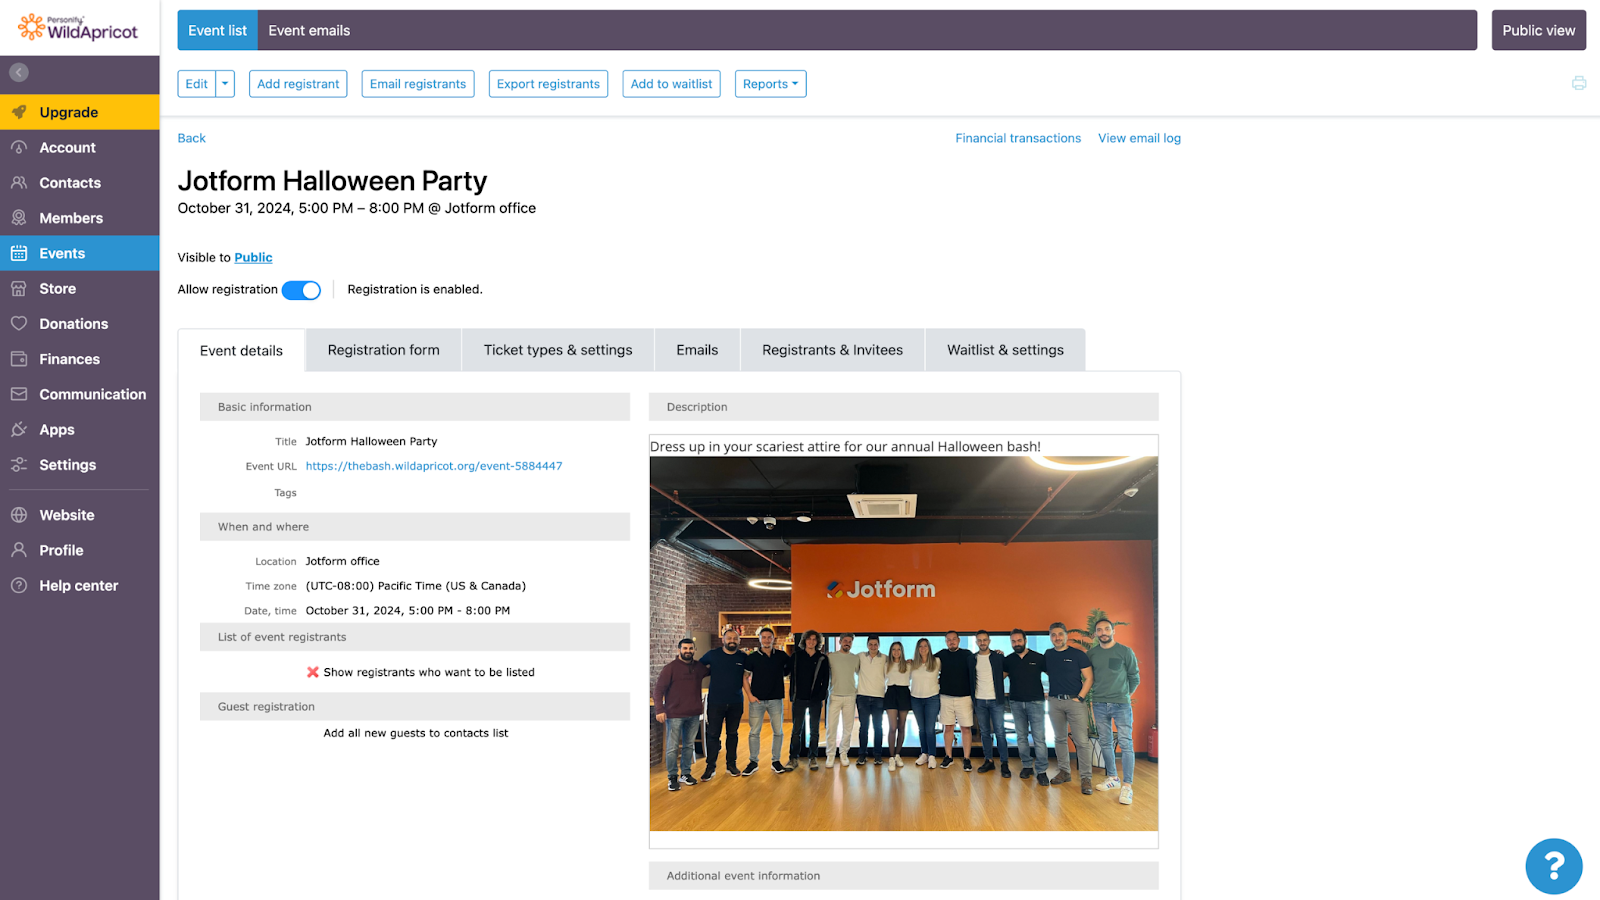Click the Help center question icon
The image size is (1600, 900).
(x=19, y=586)
